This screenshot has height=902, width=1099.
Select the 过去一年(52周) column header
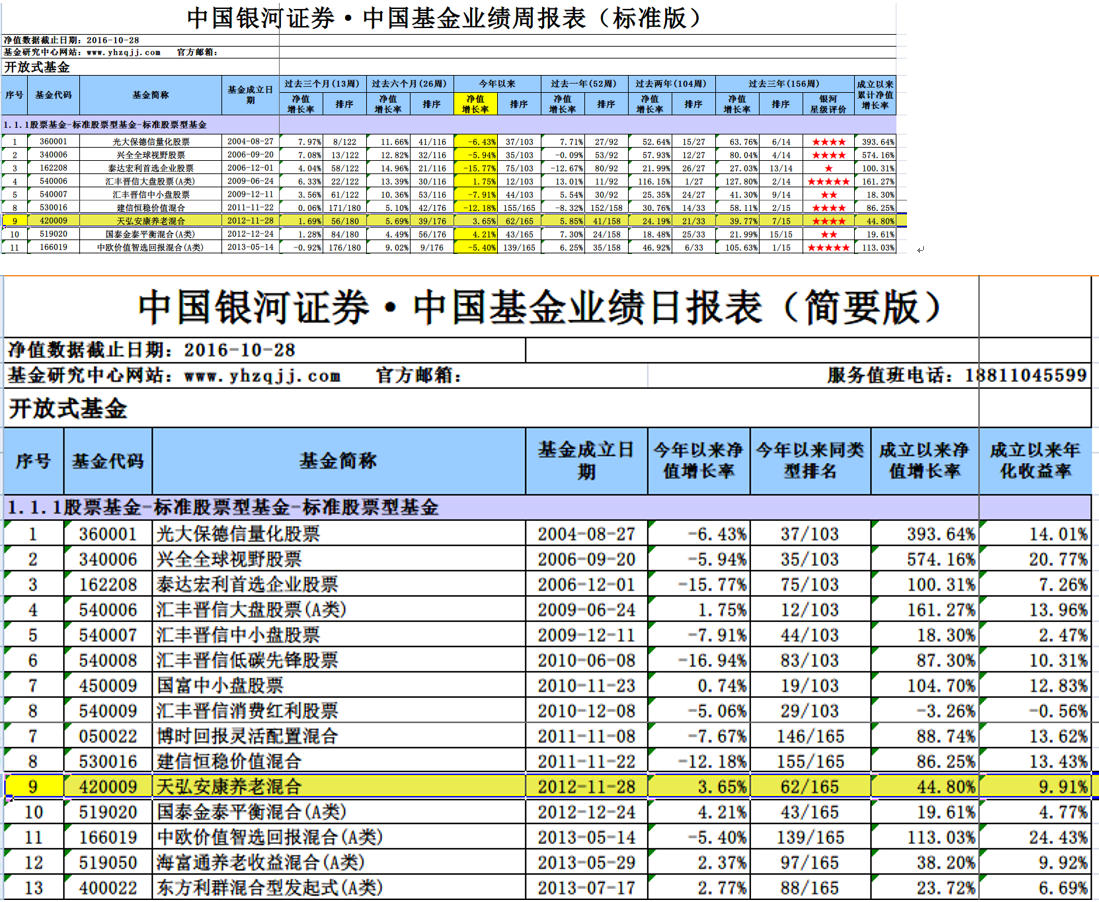[x=584, y=84]
